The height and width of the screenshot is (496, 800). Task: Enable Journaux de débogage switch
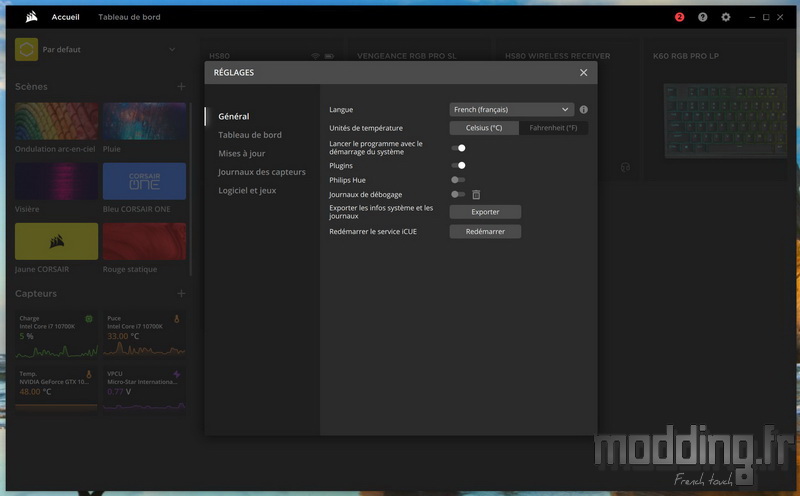[458, 194]
